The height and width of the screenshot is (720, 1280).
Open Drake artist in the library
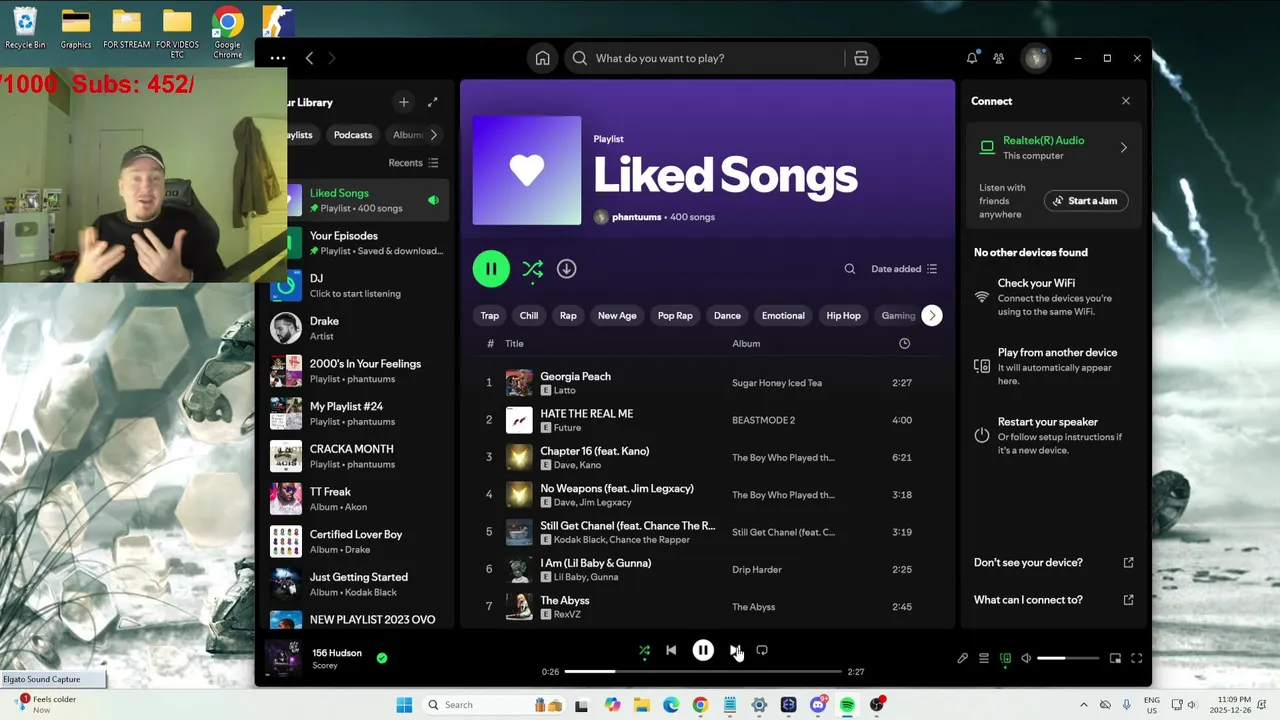(x=359, y=328)
